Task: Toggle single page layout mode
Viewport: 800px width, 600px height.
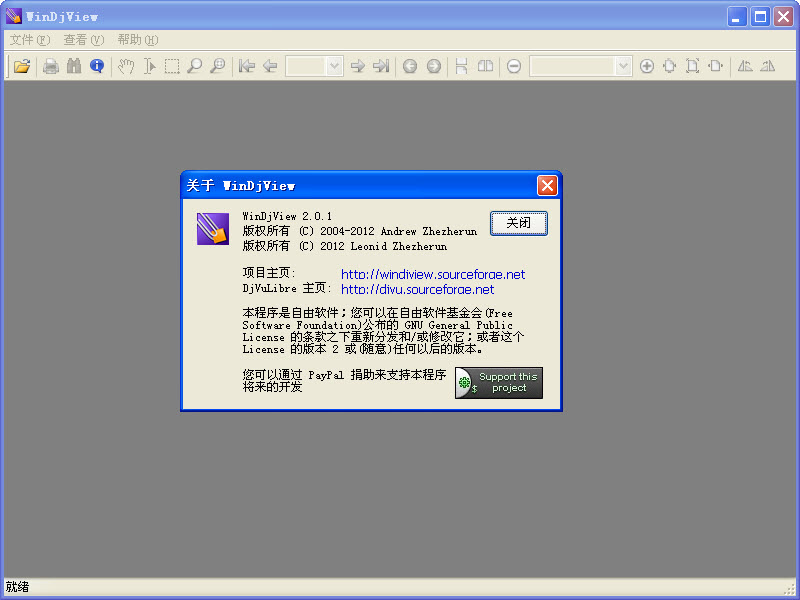Action: [x=460, y=66]
